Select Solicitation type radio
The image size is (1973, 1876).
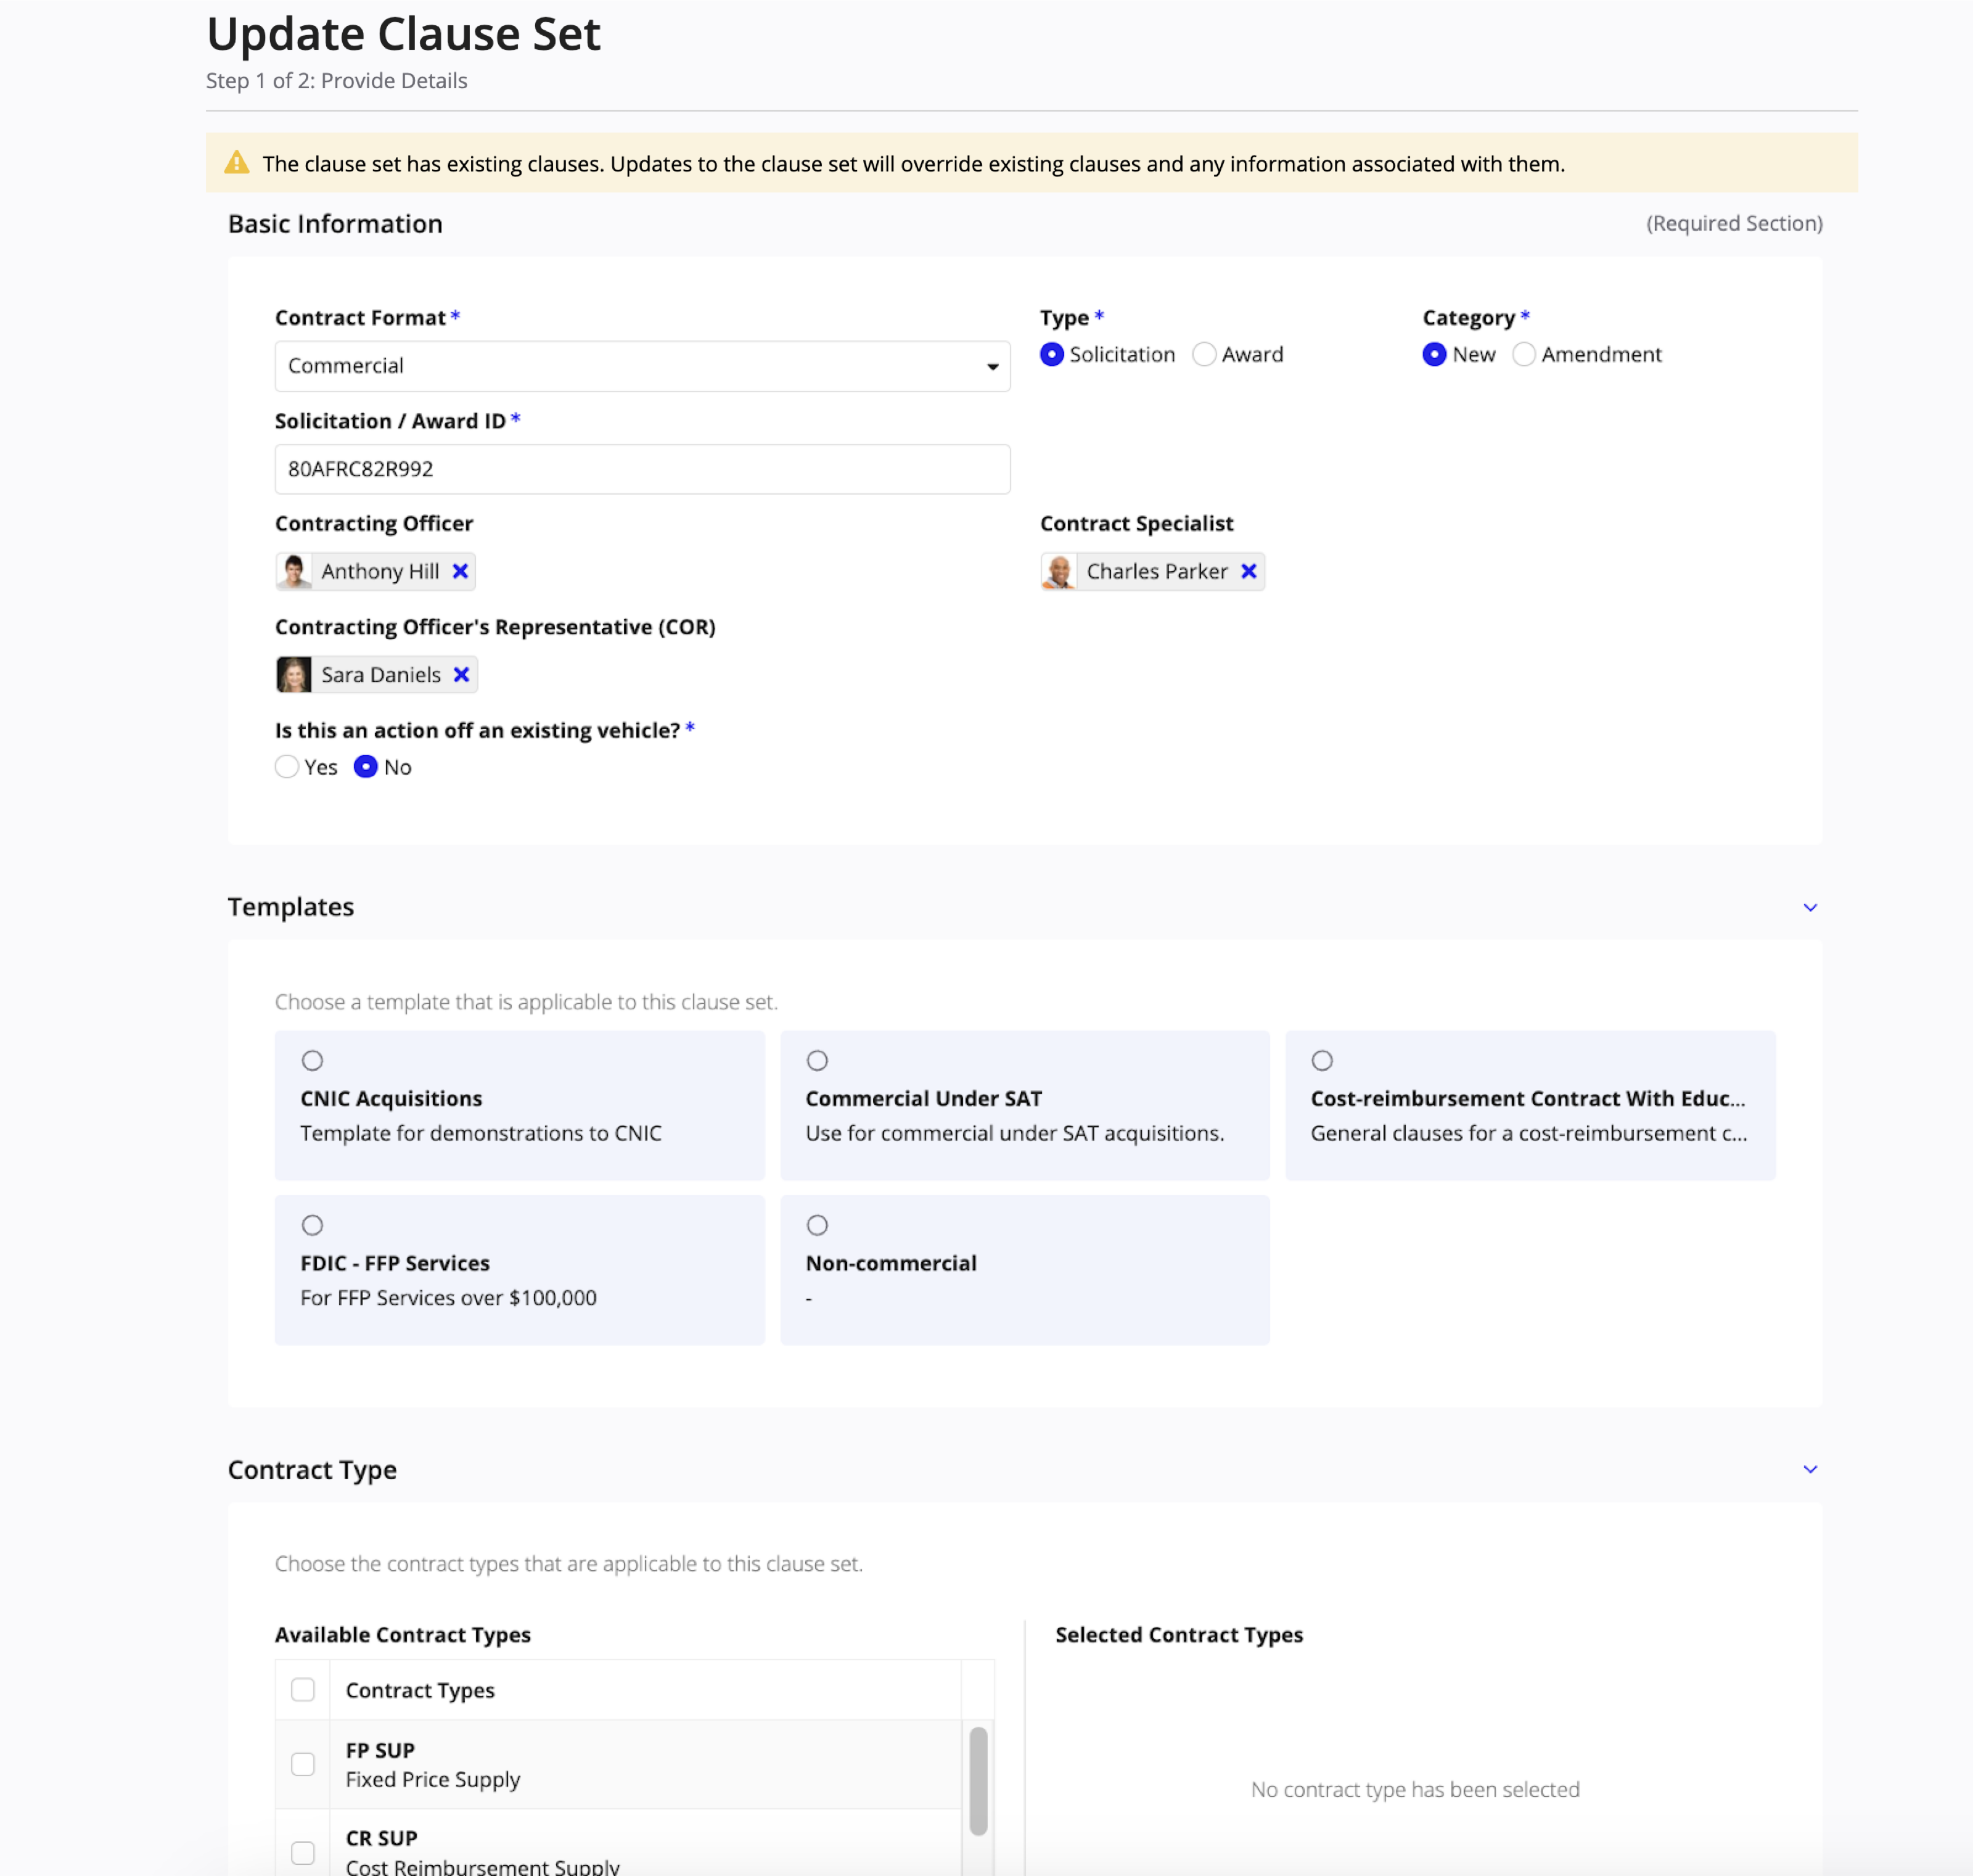pos(1051,354)
